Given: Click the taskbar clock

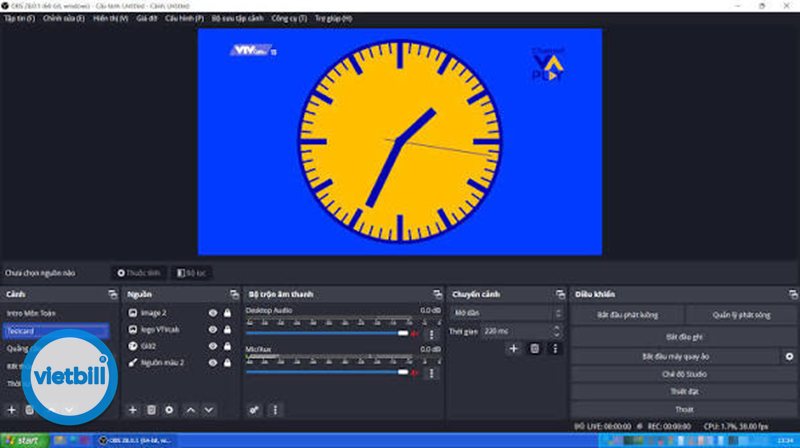Looking at the screenshot, I should (785, 440).
